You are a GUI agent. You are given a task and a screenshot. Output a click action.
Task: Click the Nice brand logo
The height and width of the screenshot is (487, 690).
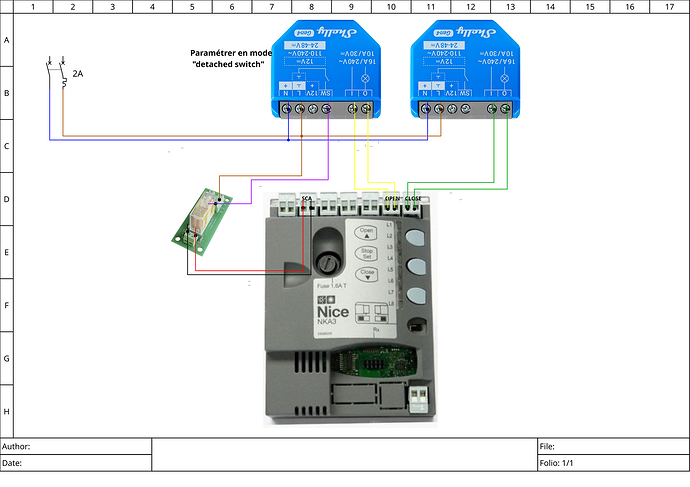[333, 312]
